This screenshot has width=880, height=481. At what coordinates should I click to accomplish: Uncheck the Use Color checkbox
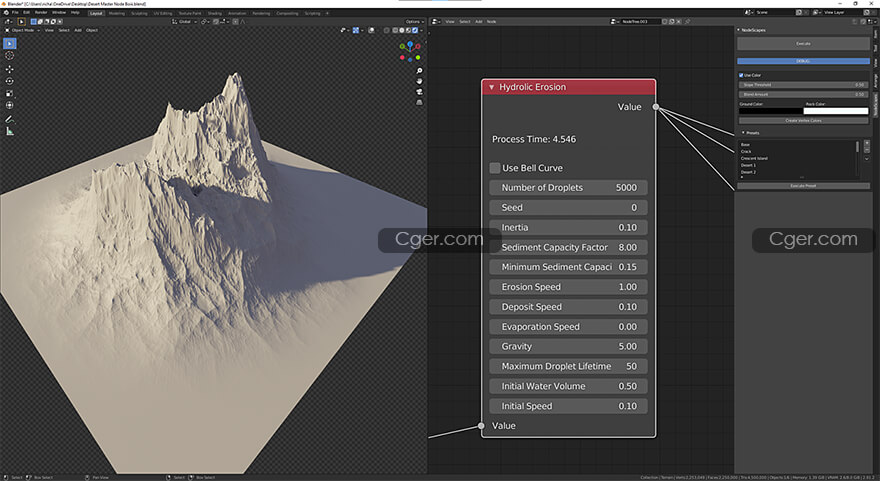[x=743, y=75]
